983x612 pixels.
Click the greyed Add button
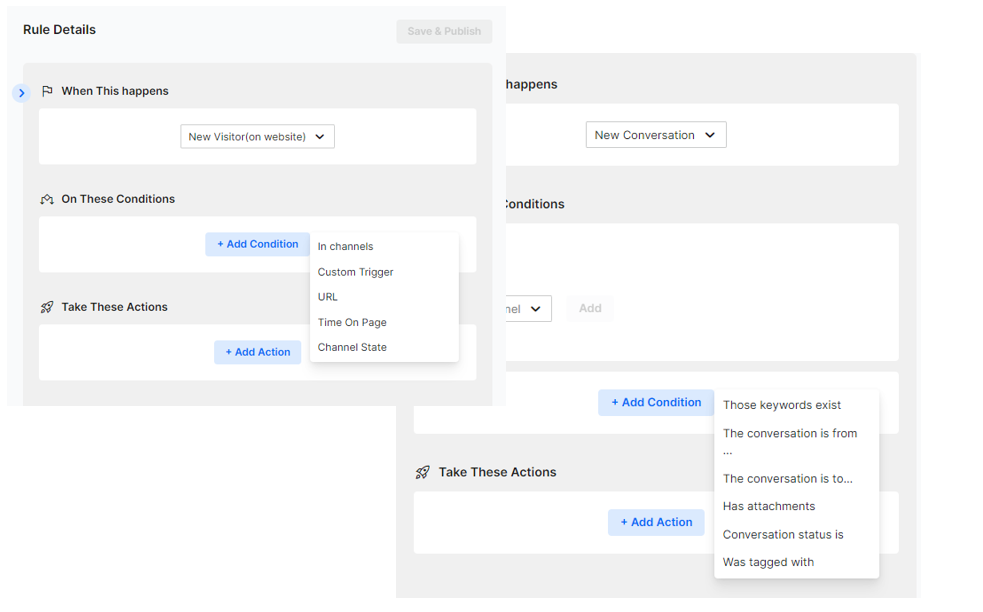tap(590, 309)
